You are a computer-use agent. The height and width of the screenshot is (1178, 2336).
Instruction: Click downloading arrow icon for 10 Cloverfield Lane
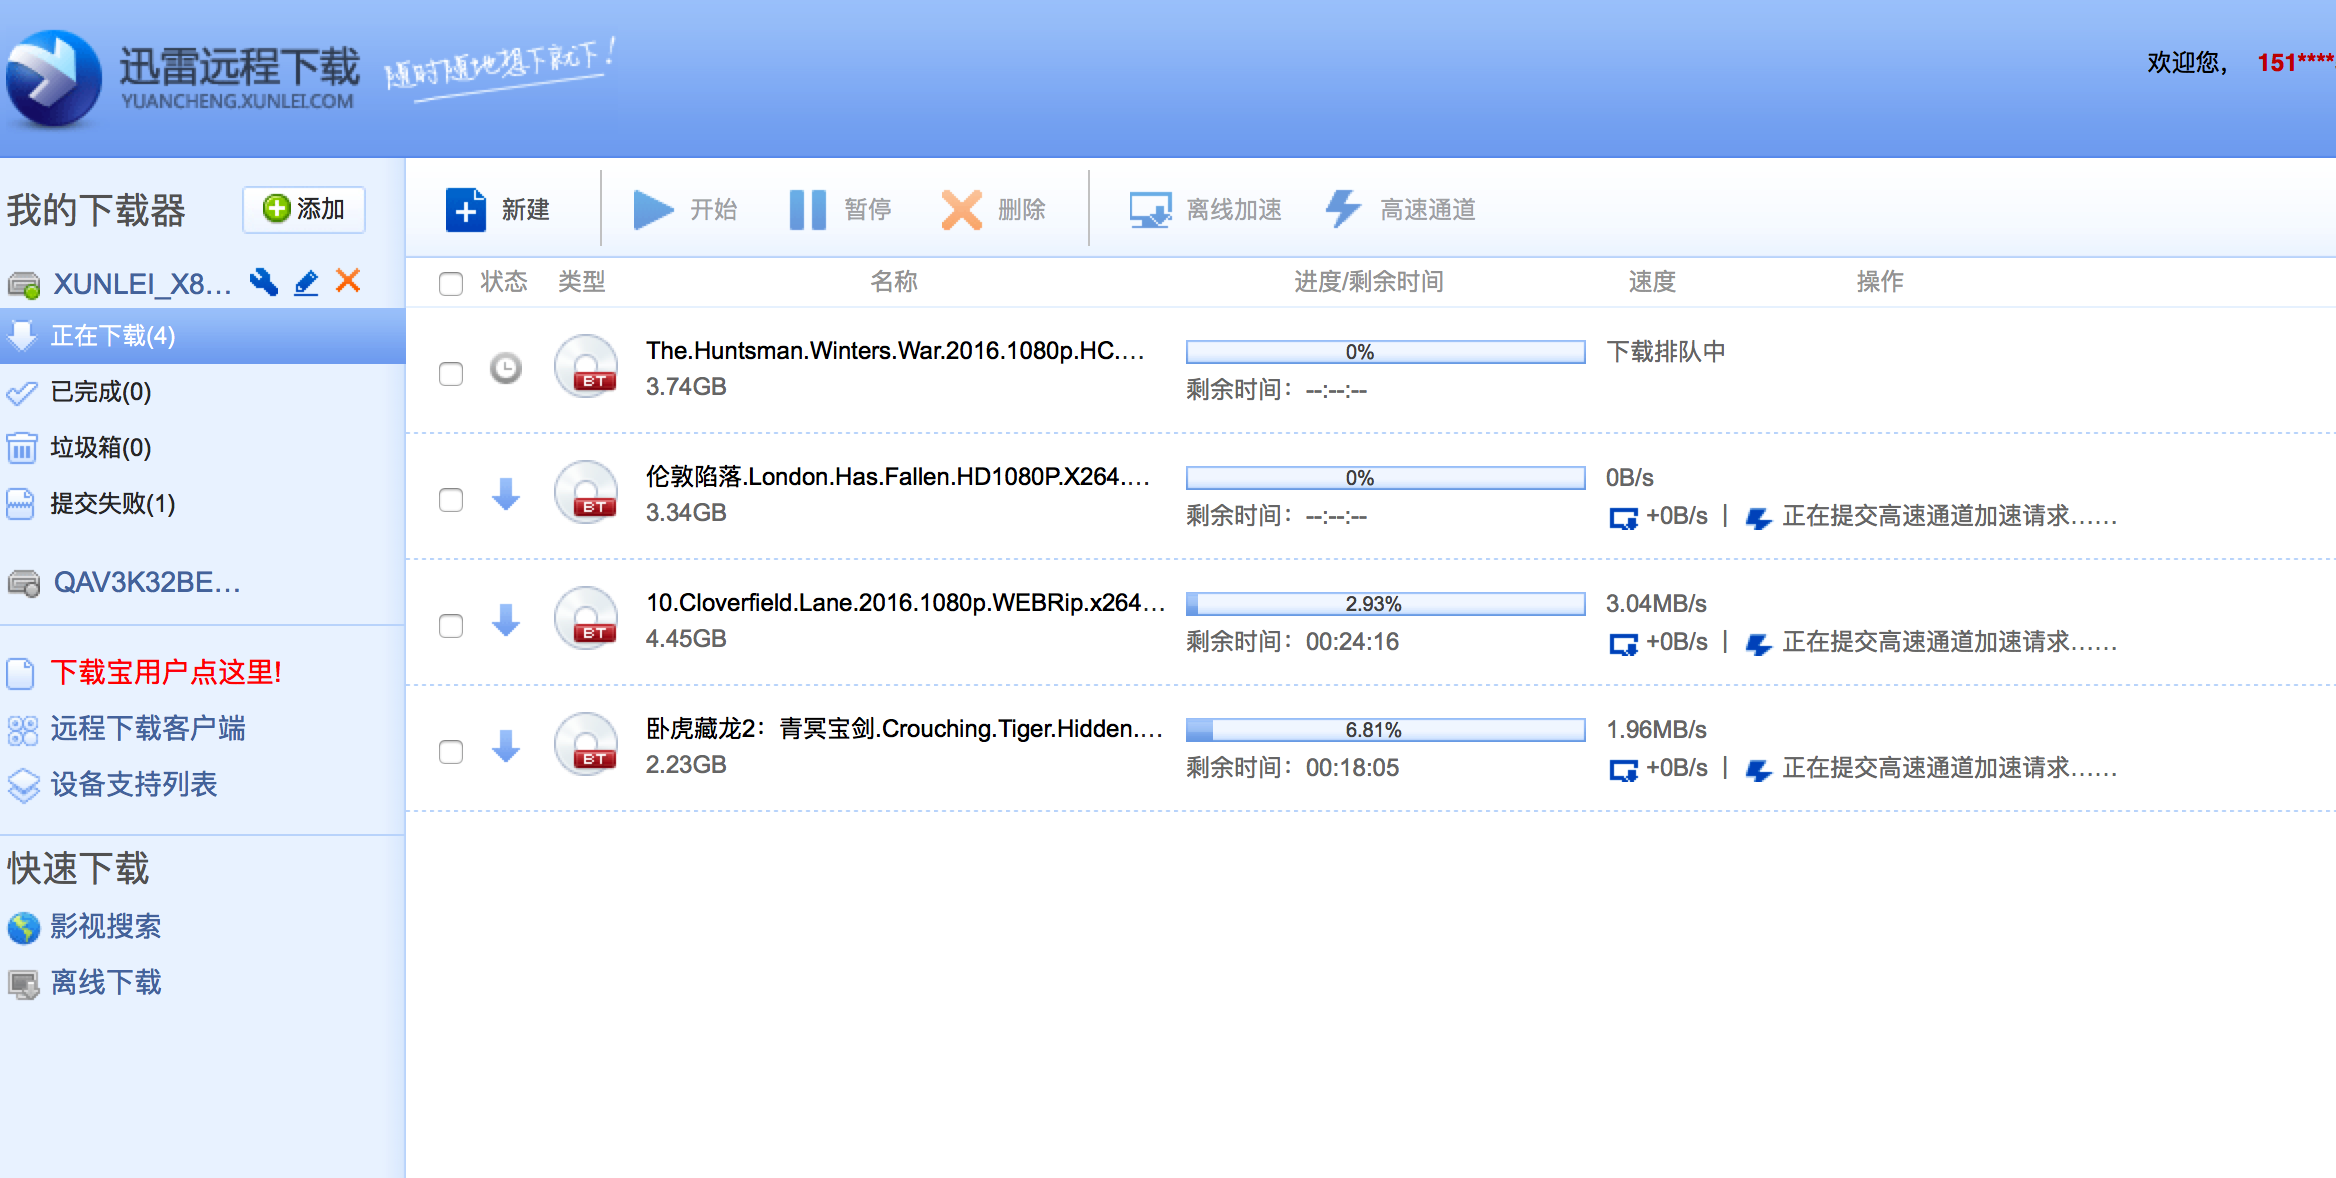(506, 620)
